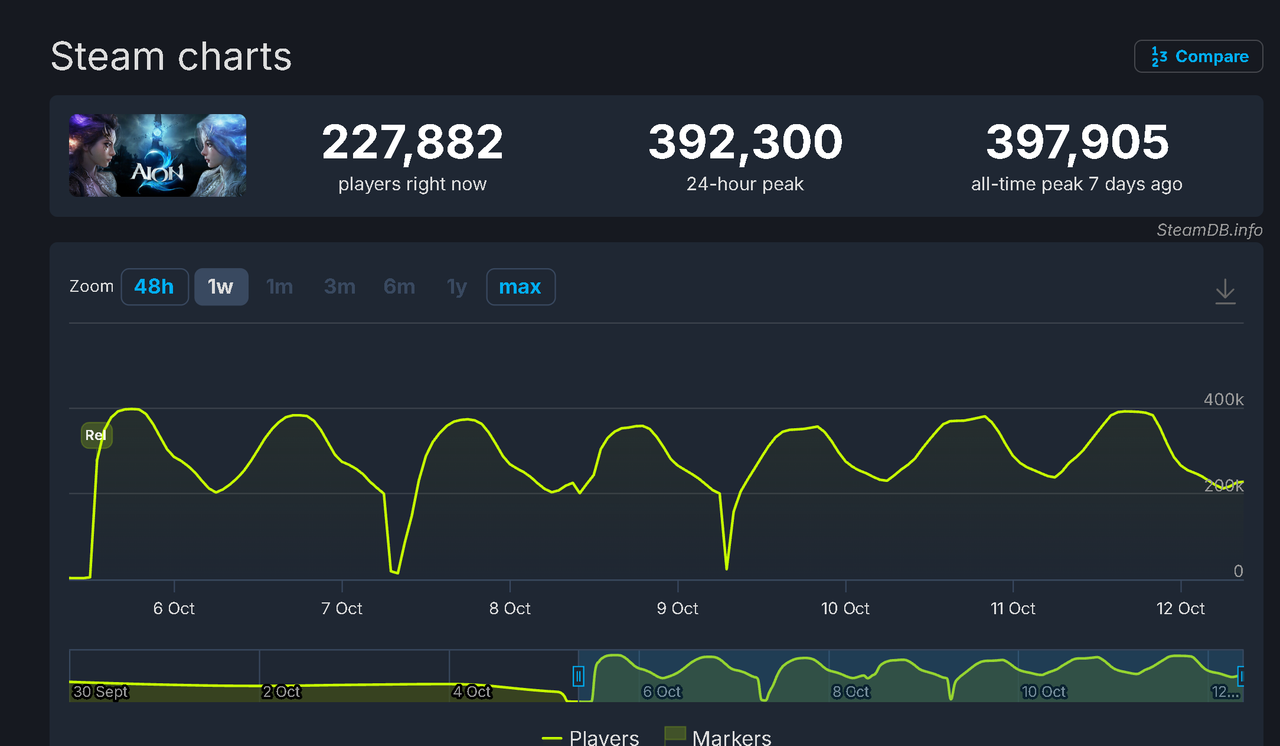Open the chart download menu icon

click(1225, 291)
